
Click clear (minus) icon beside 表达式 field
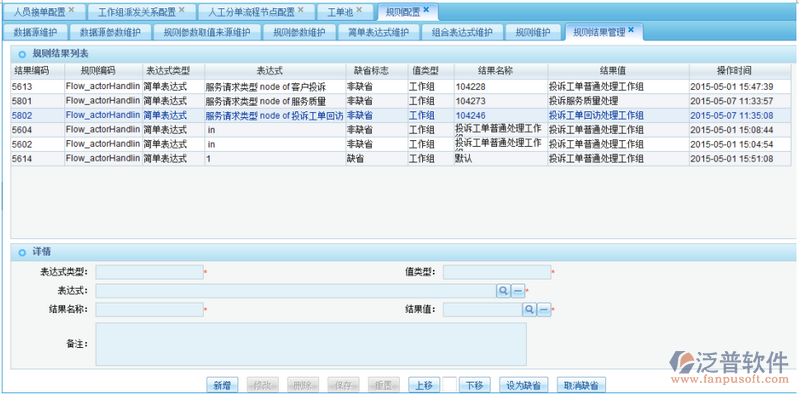[x=517, y=291]
